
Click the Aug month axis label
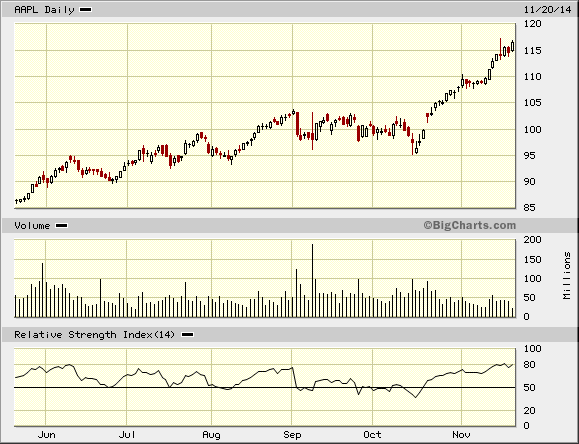211,435
